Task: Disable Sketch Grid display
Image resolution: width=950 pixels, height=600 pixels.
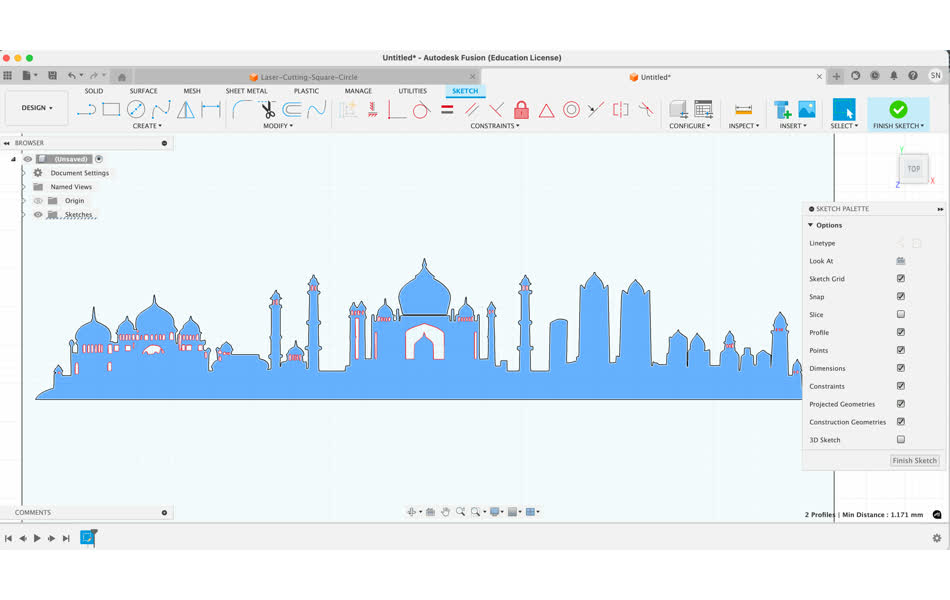Action: pos(901,278)
